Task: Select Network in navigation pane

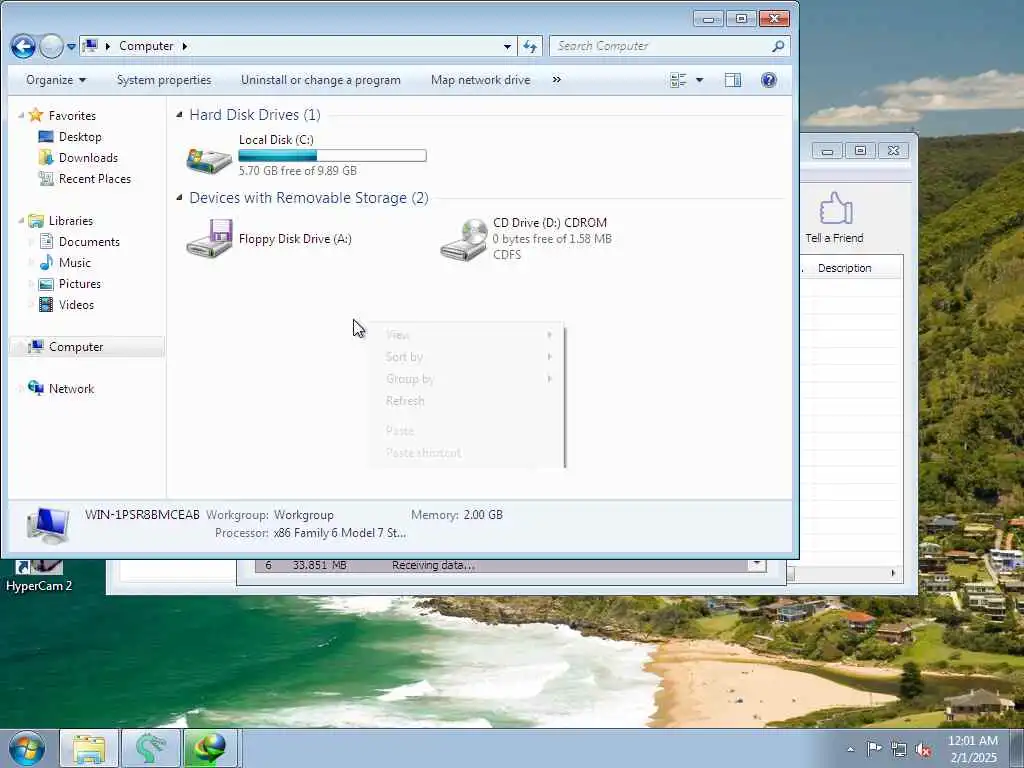Action: tap(71, 389)
